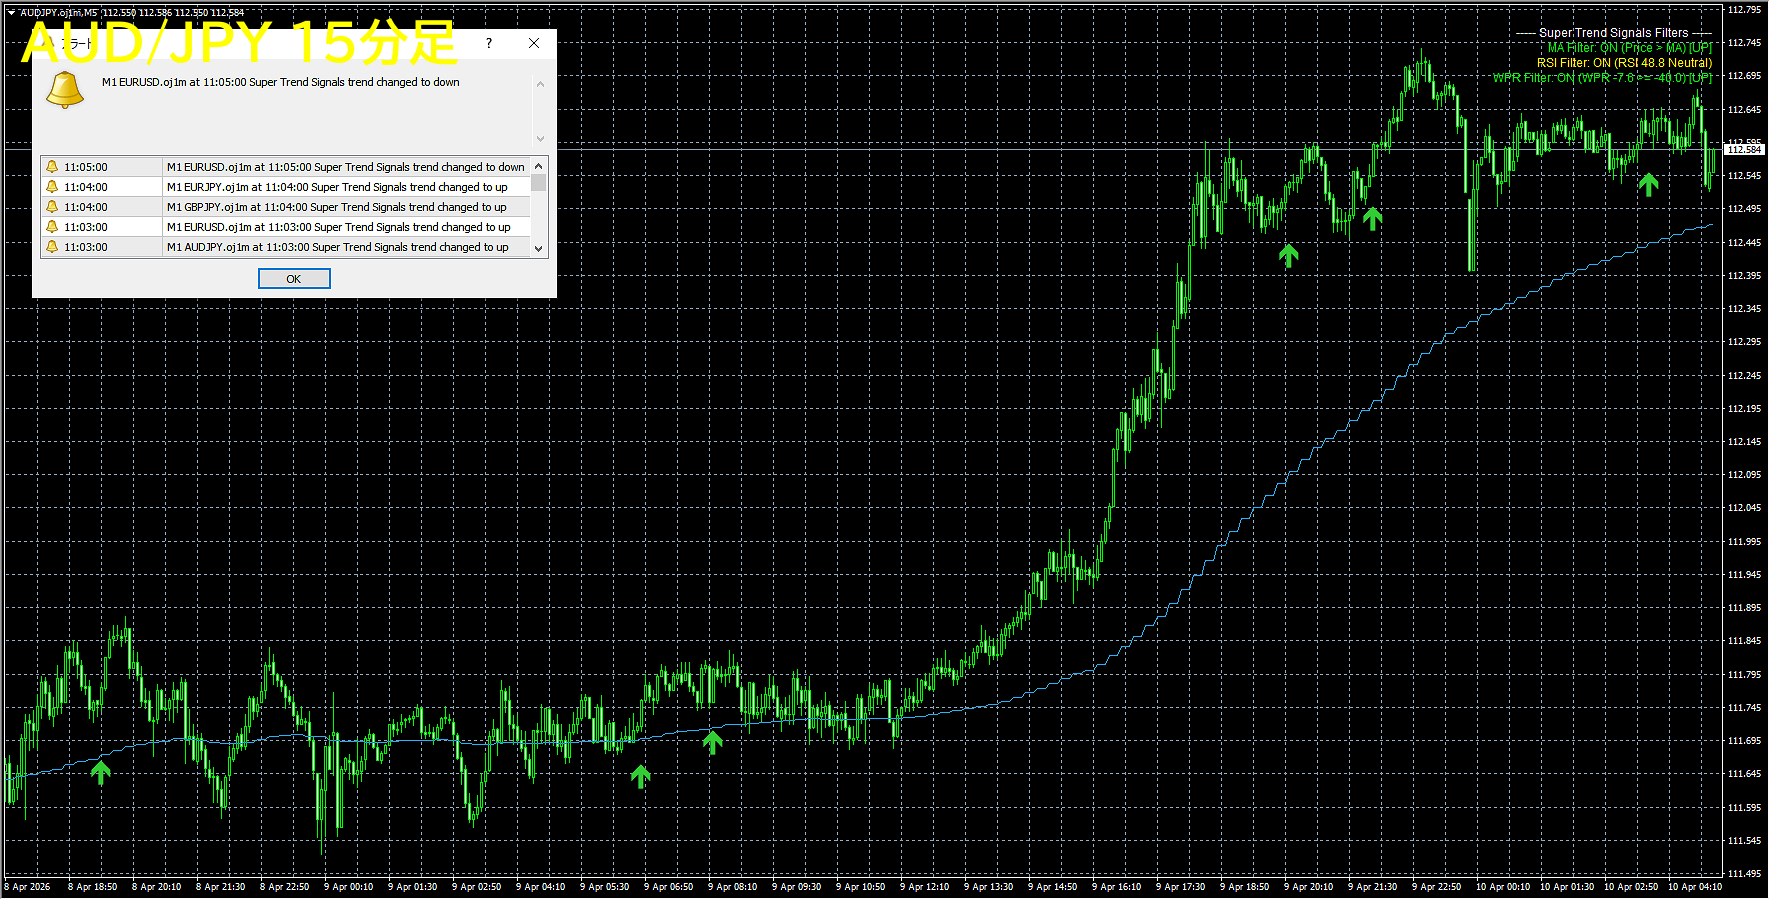Screen dimensions: 1770x900
Task: Click the 'Super Trend Signals Filters' indicator heading
Action: 1614,33
